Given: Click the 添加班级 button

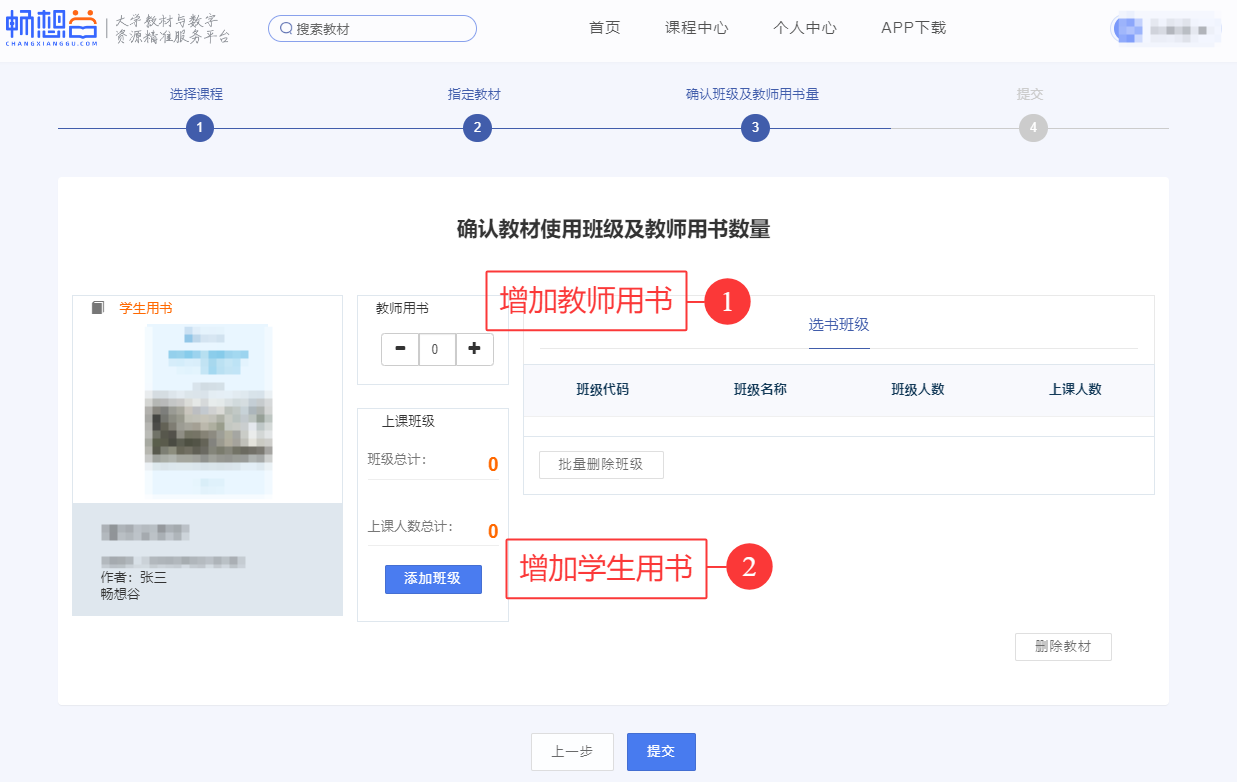Looking at the screenshot, I should [x=433, y=579].
